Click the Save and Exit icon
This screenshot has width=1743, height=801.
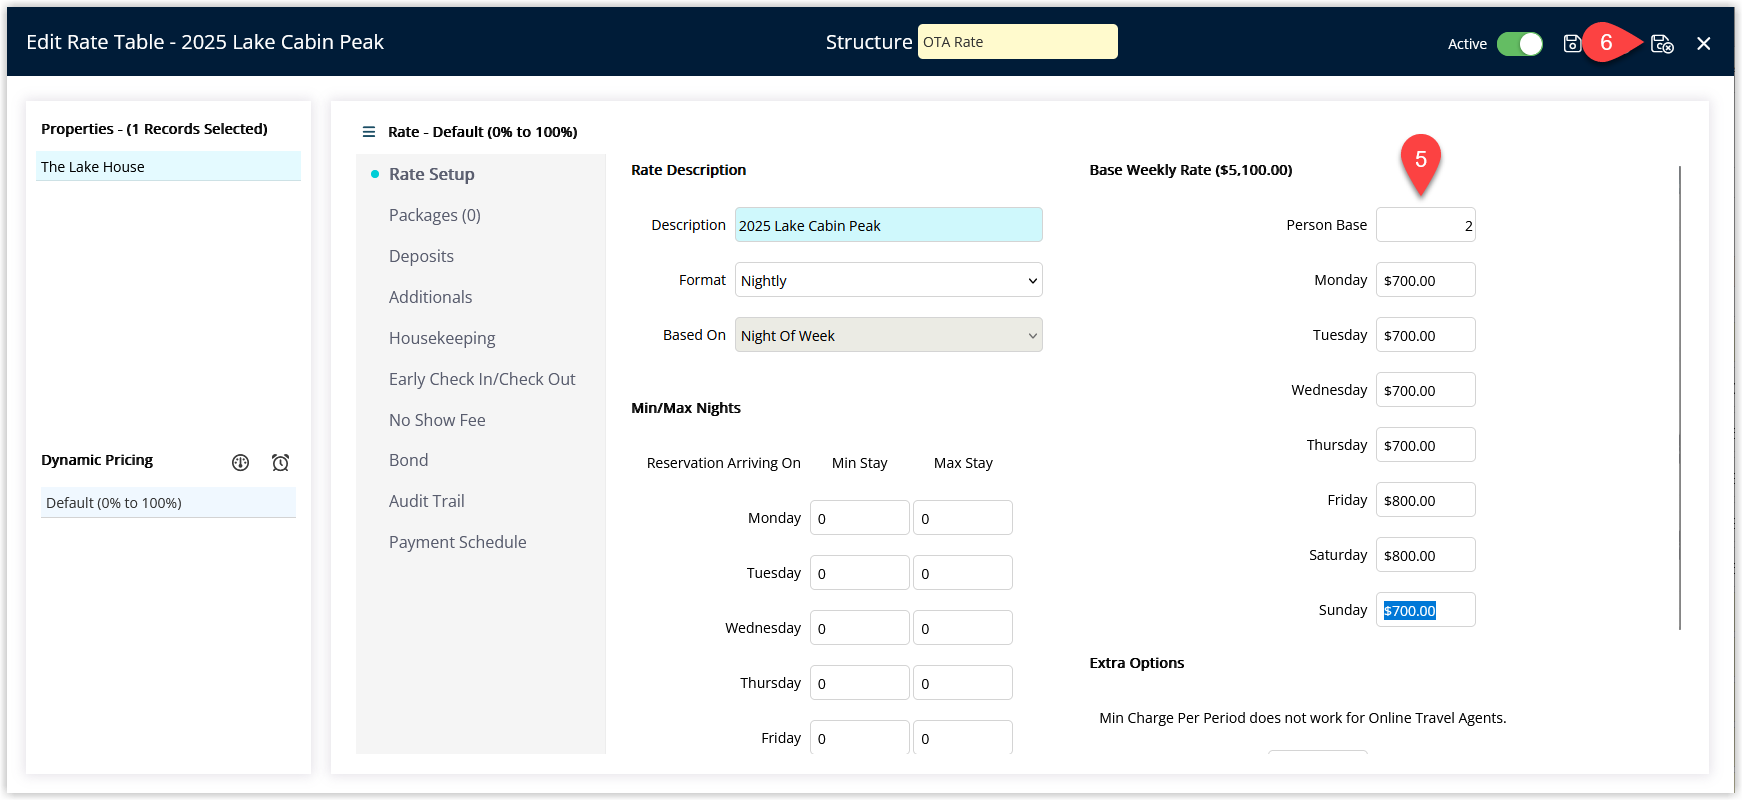[1662, 43]
